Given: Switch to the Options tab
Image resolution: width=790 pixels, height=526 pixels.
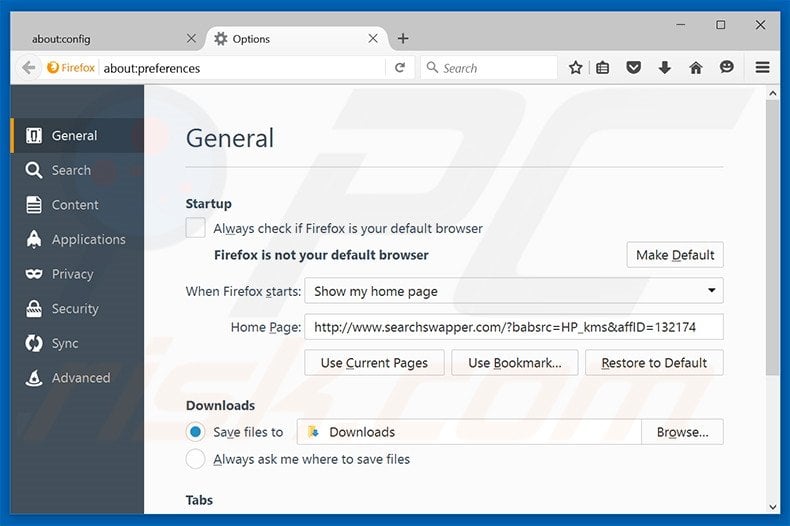Looking at the screenshot, I should pos(297,39).
